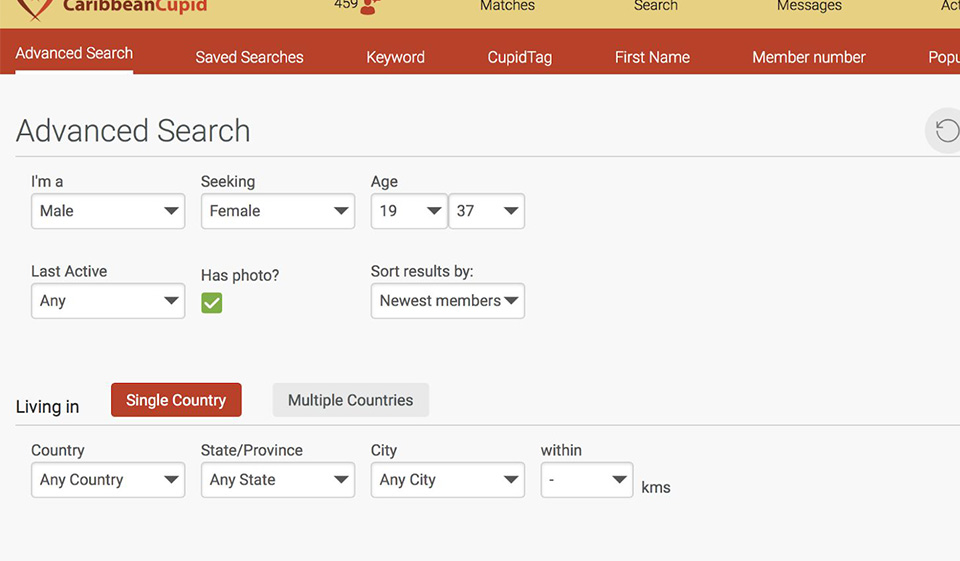The image size is (960, 561).
Task: Switch to Multiple Countries mode
Action: pyautogui.click(x=350, y=400)
